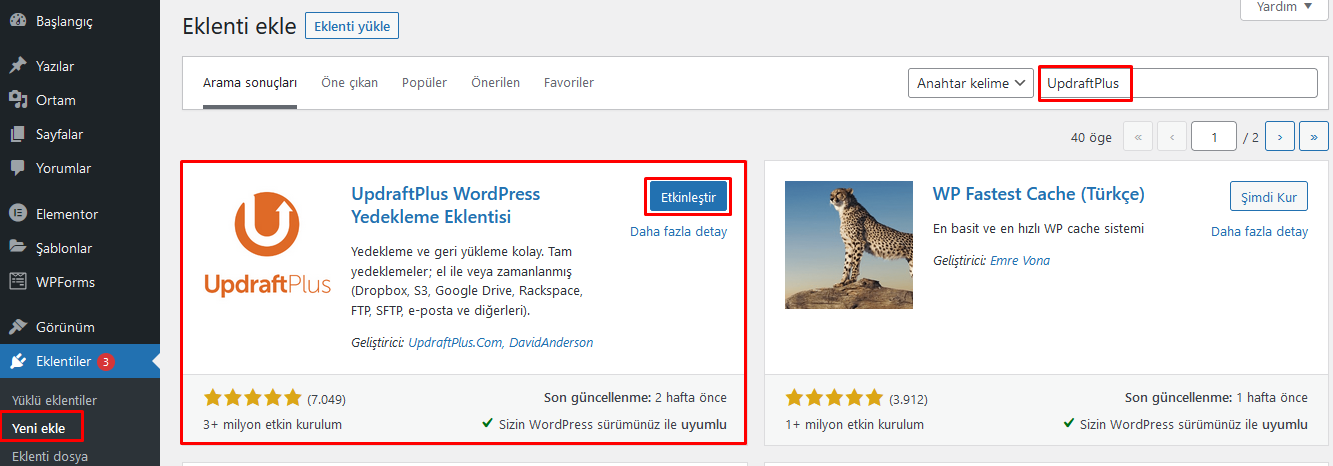Select Yeni ekle submenu item
Image resolution: width=1333 pixels, height=466 pixels.
pos(39,428)
